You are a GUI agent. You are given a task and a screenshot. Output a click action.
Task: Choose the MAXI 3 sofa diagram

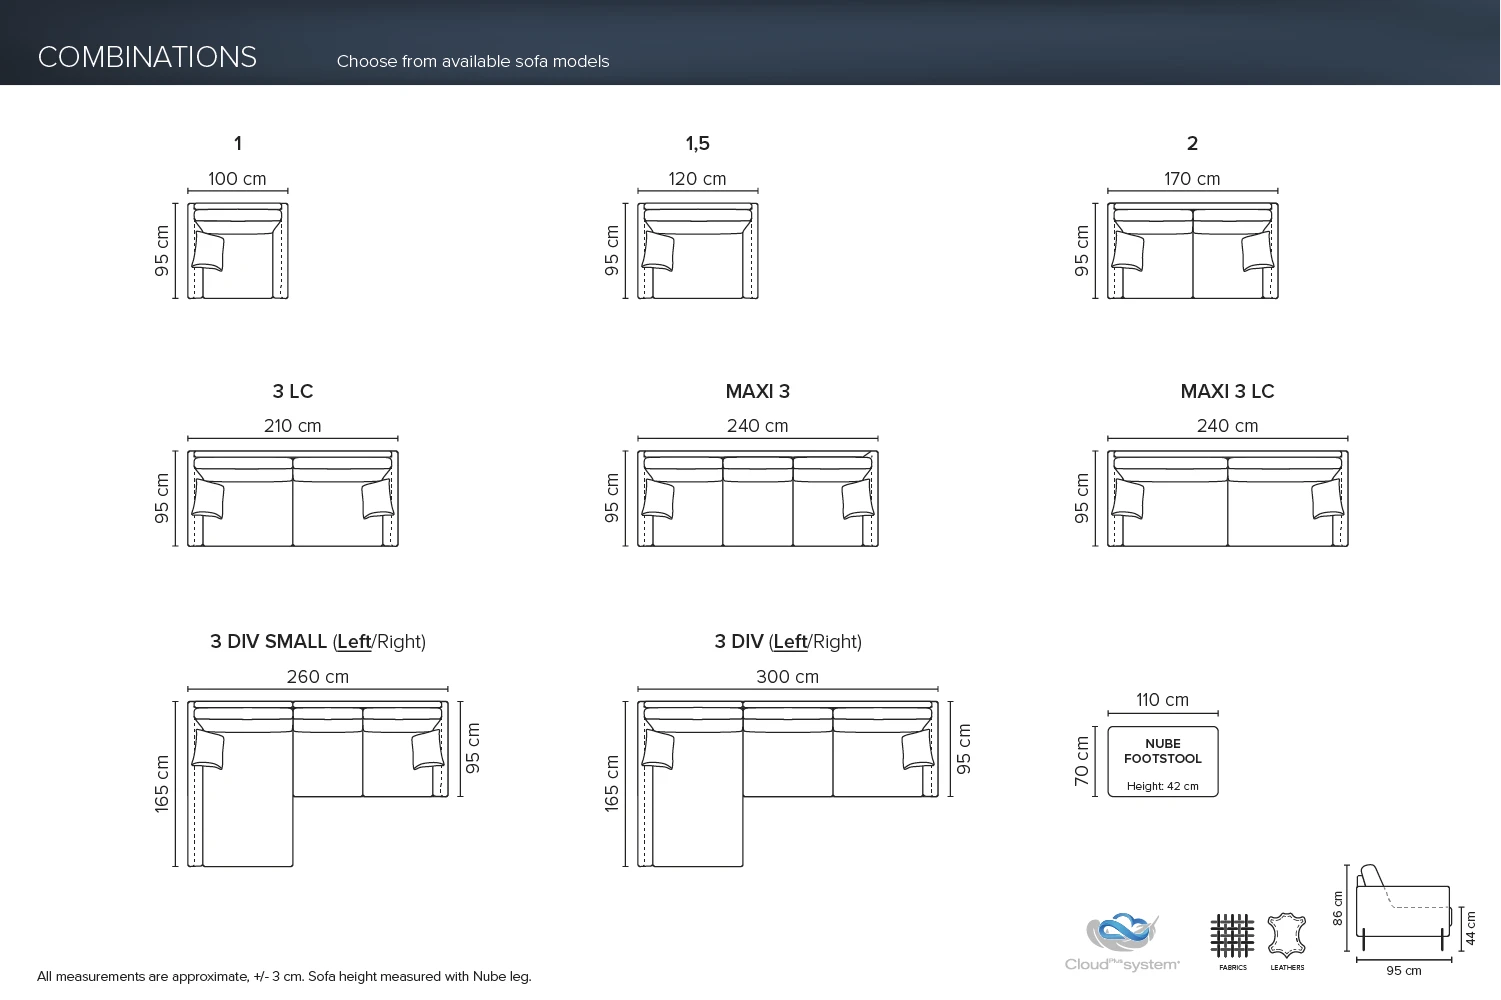[x=758, y=499]
